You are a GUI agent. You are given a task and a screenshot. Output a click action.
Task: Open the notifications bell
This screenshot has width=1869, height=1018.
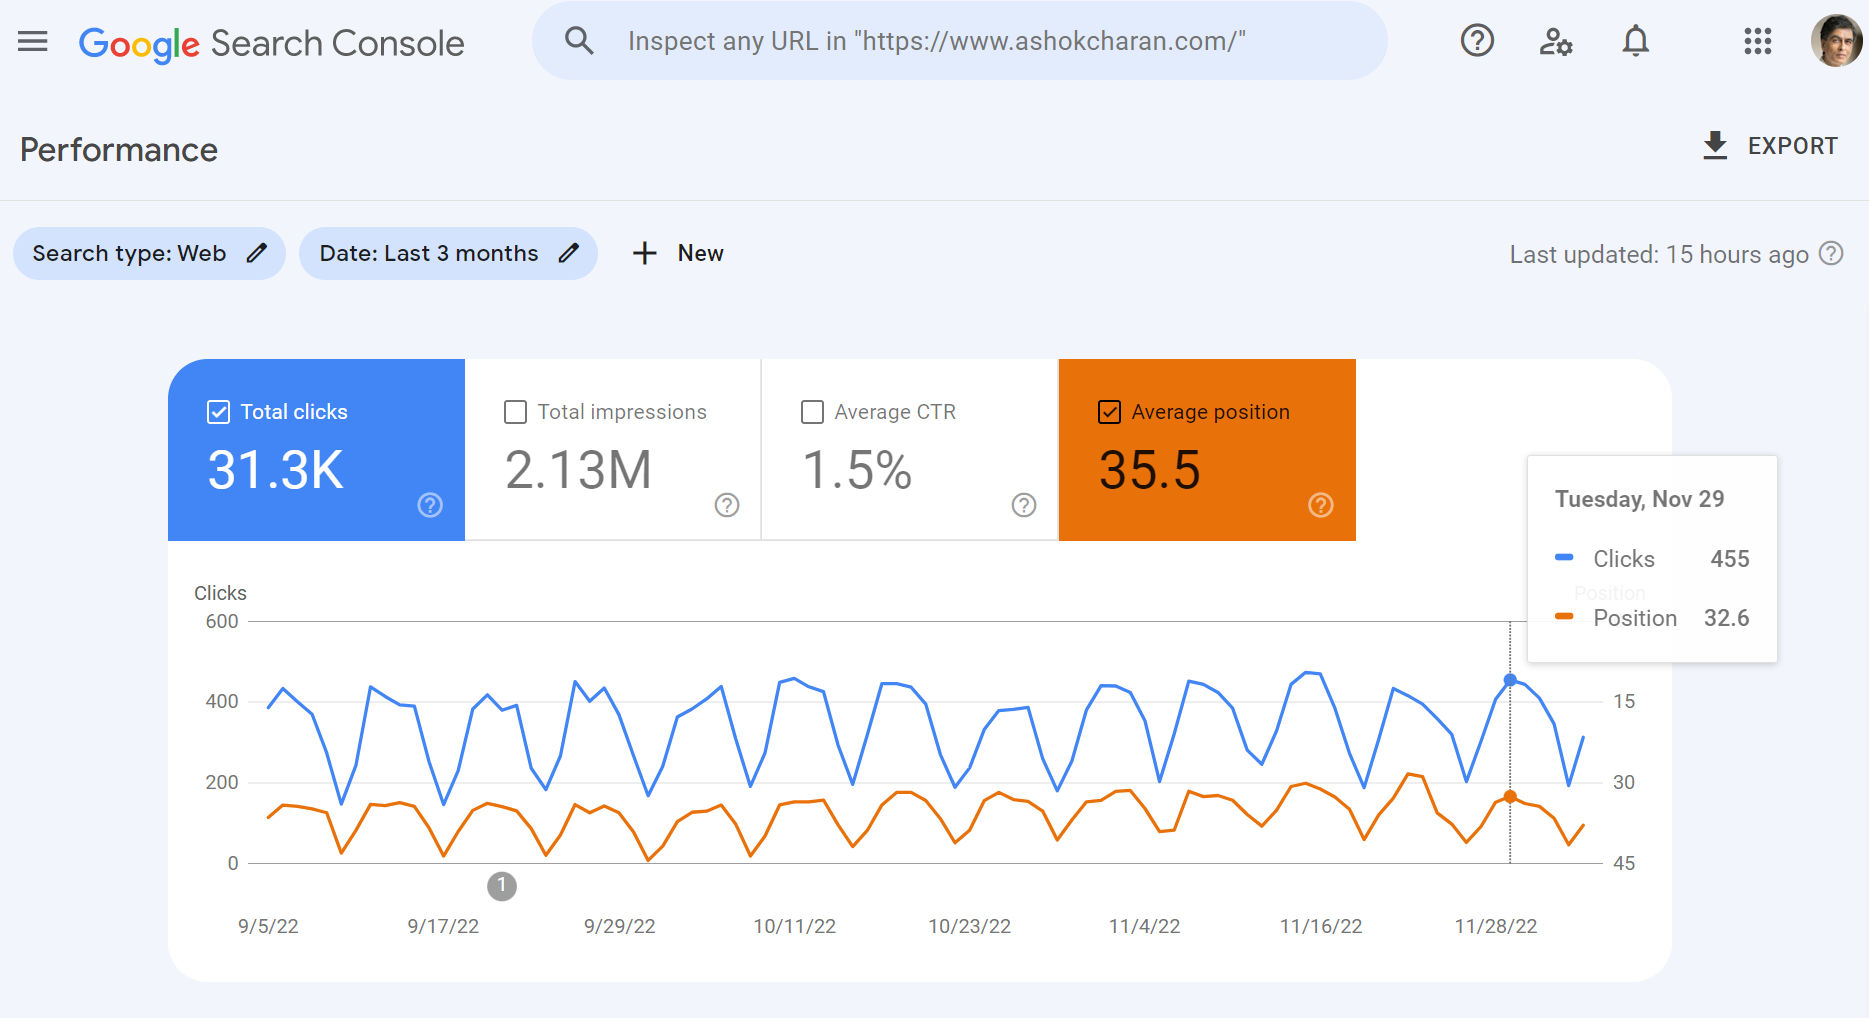click(1635, 41)
